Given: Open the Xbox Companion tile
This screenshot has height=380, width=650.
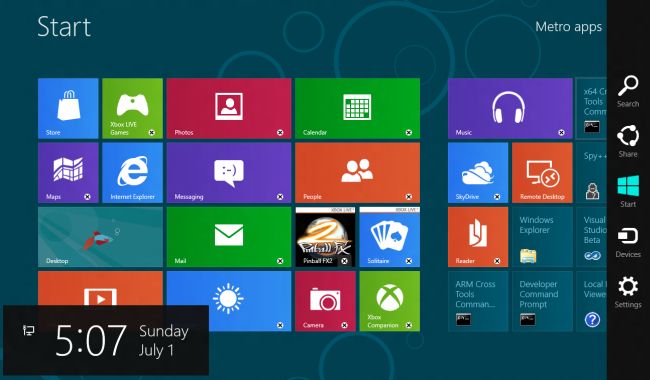Looking at the screenshot, I should [390, 301].
